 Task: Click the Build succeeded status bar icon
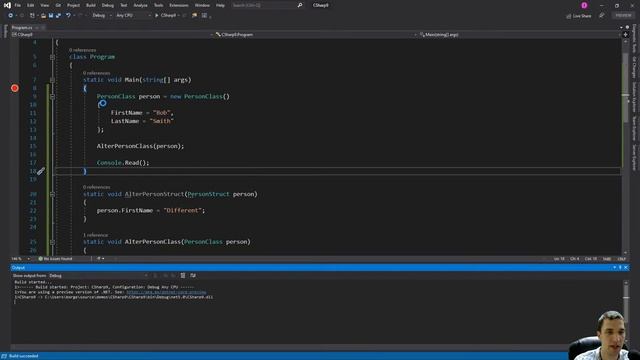pyautogui.click(x=4, y=356)
